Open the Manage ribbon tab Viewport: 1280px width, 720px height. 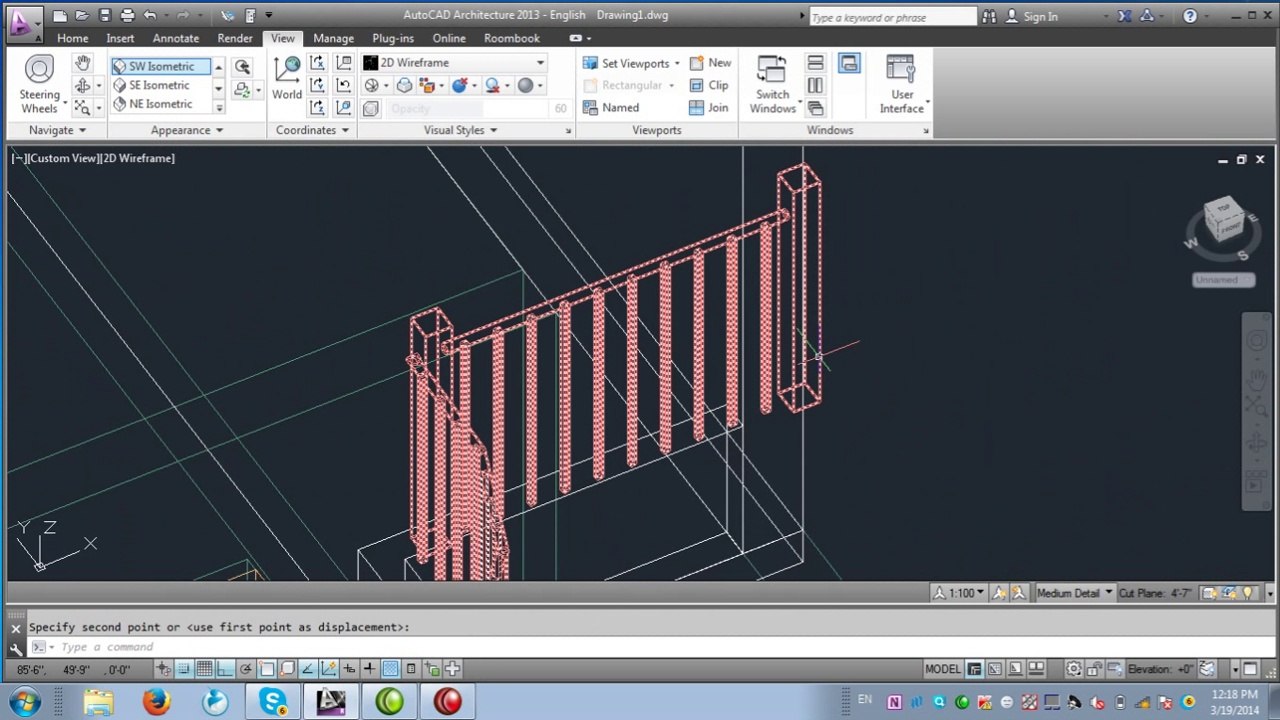click(x=333, y=38)
